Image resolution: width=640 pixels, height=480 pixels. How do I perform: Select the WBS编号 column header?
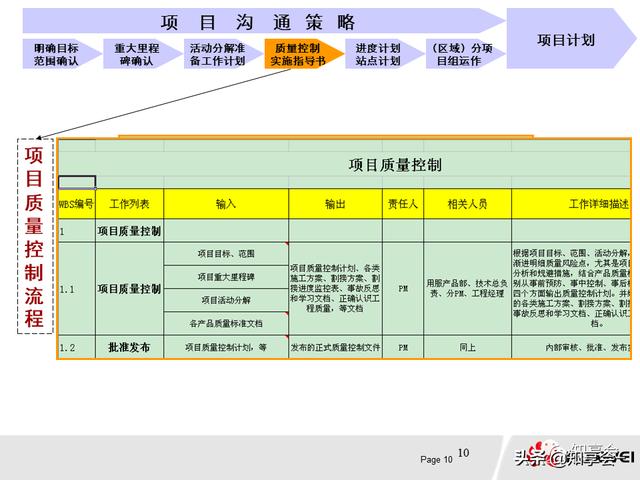(76, 204)
